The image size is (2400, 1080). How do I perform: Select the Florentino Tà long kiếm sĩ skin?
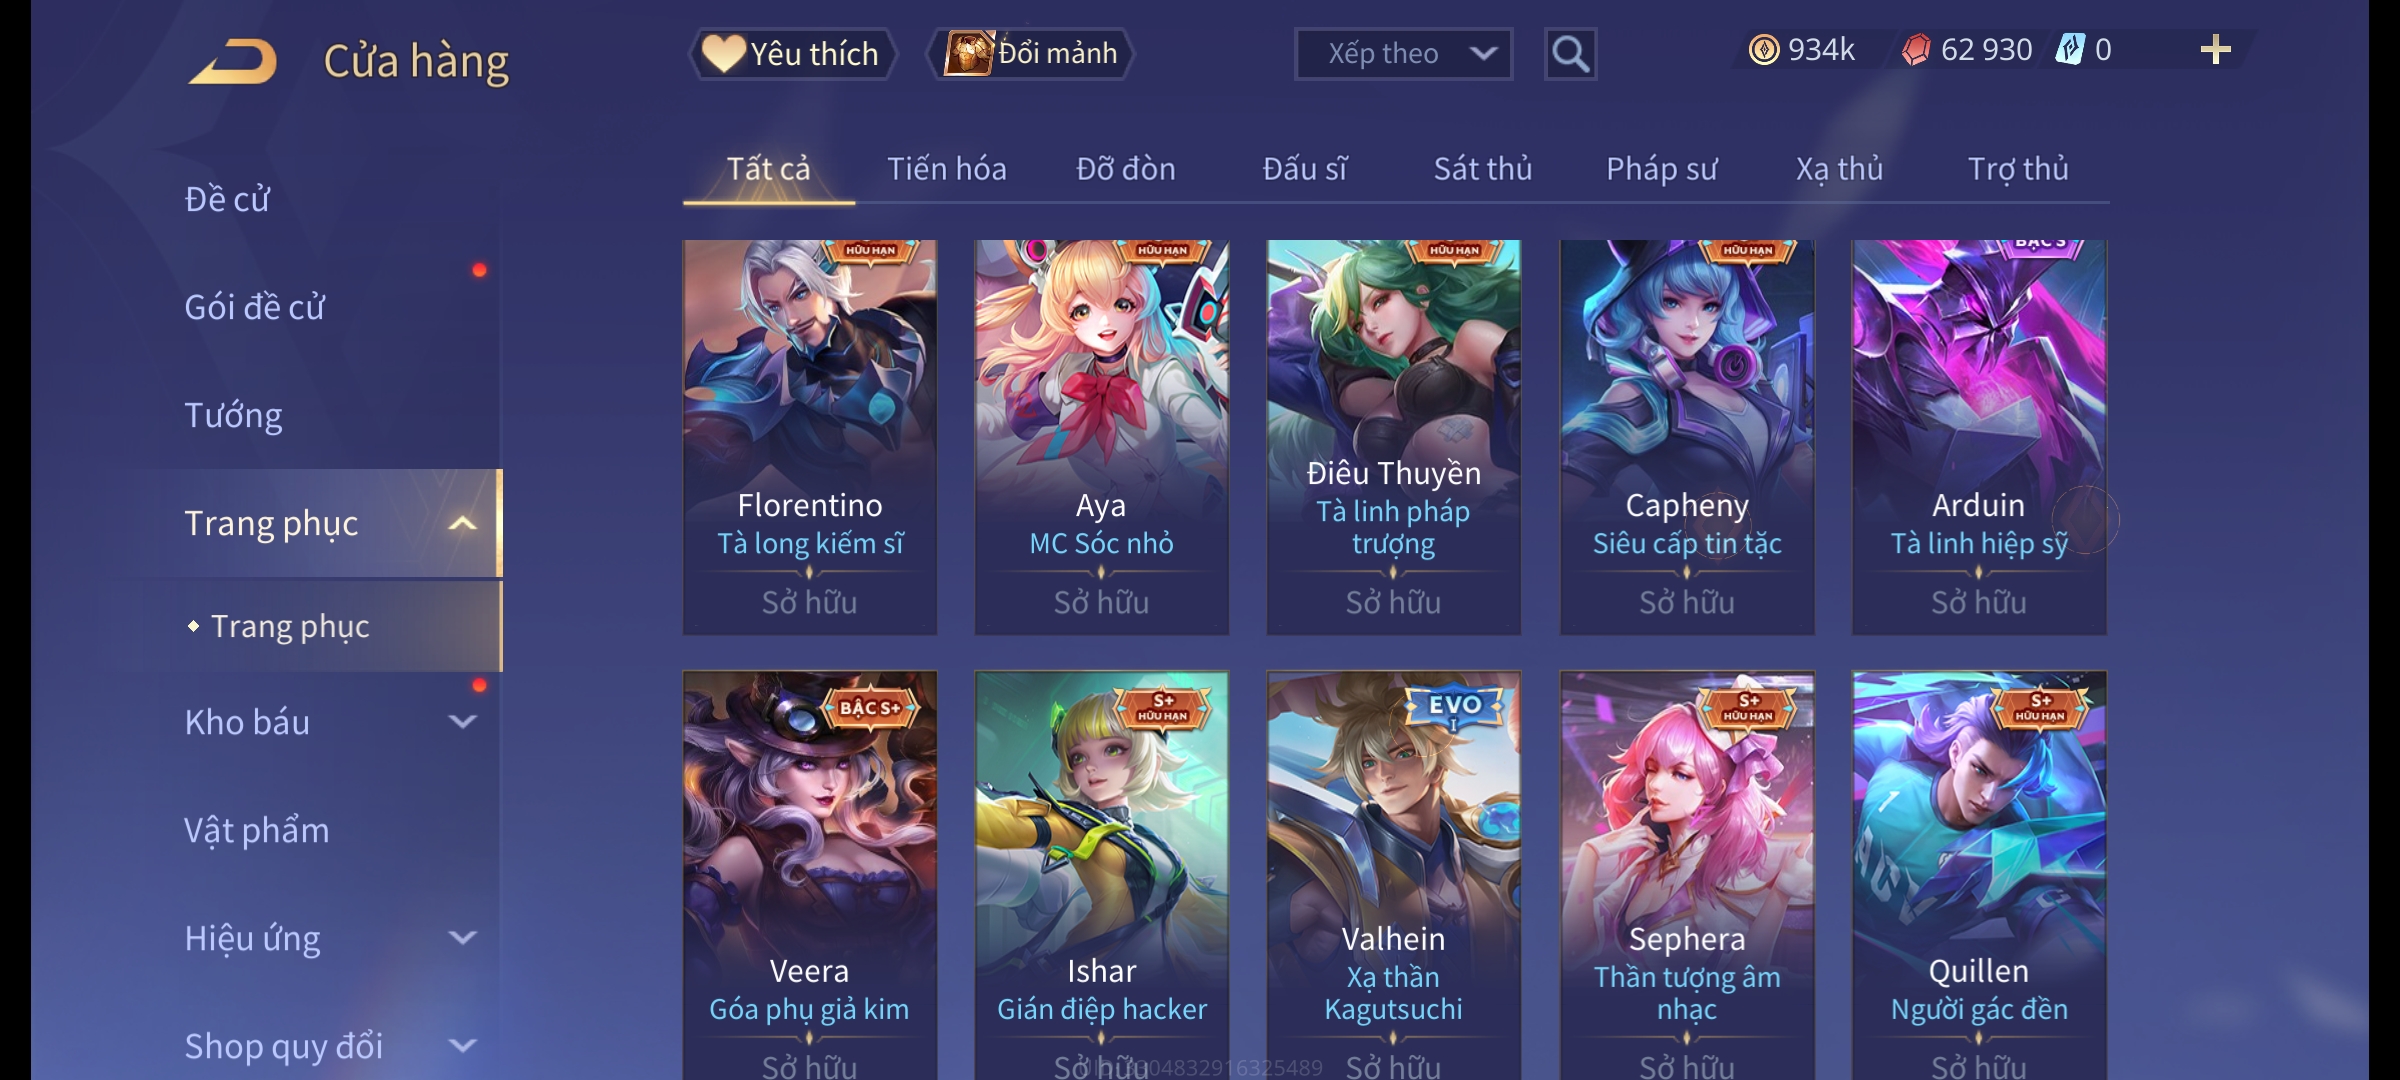[x=810, y=437]
